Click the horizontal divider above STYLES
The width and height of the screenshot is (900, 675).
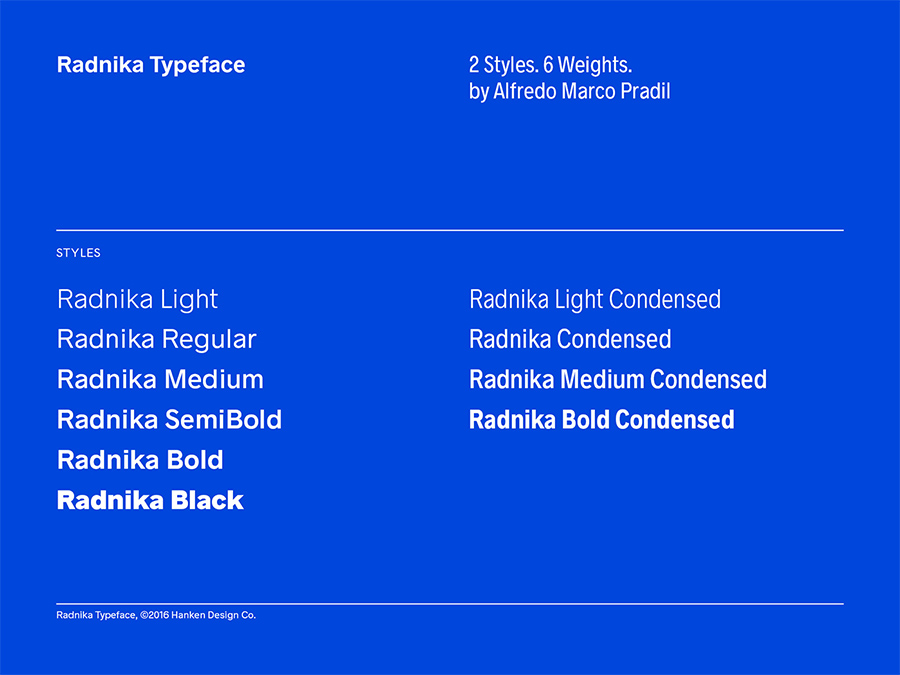pyautogui.click(x=450, y=230)
